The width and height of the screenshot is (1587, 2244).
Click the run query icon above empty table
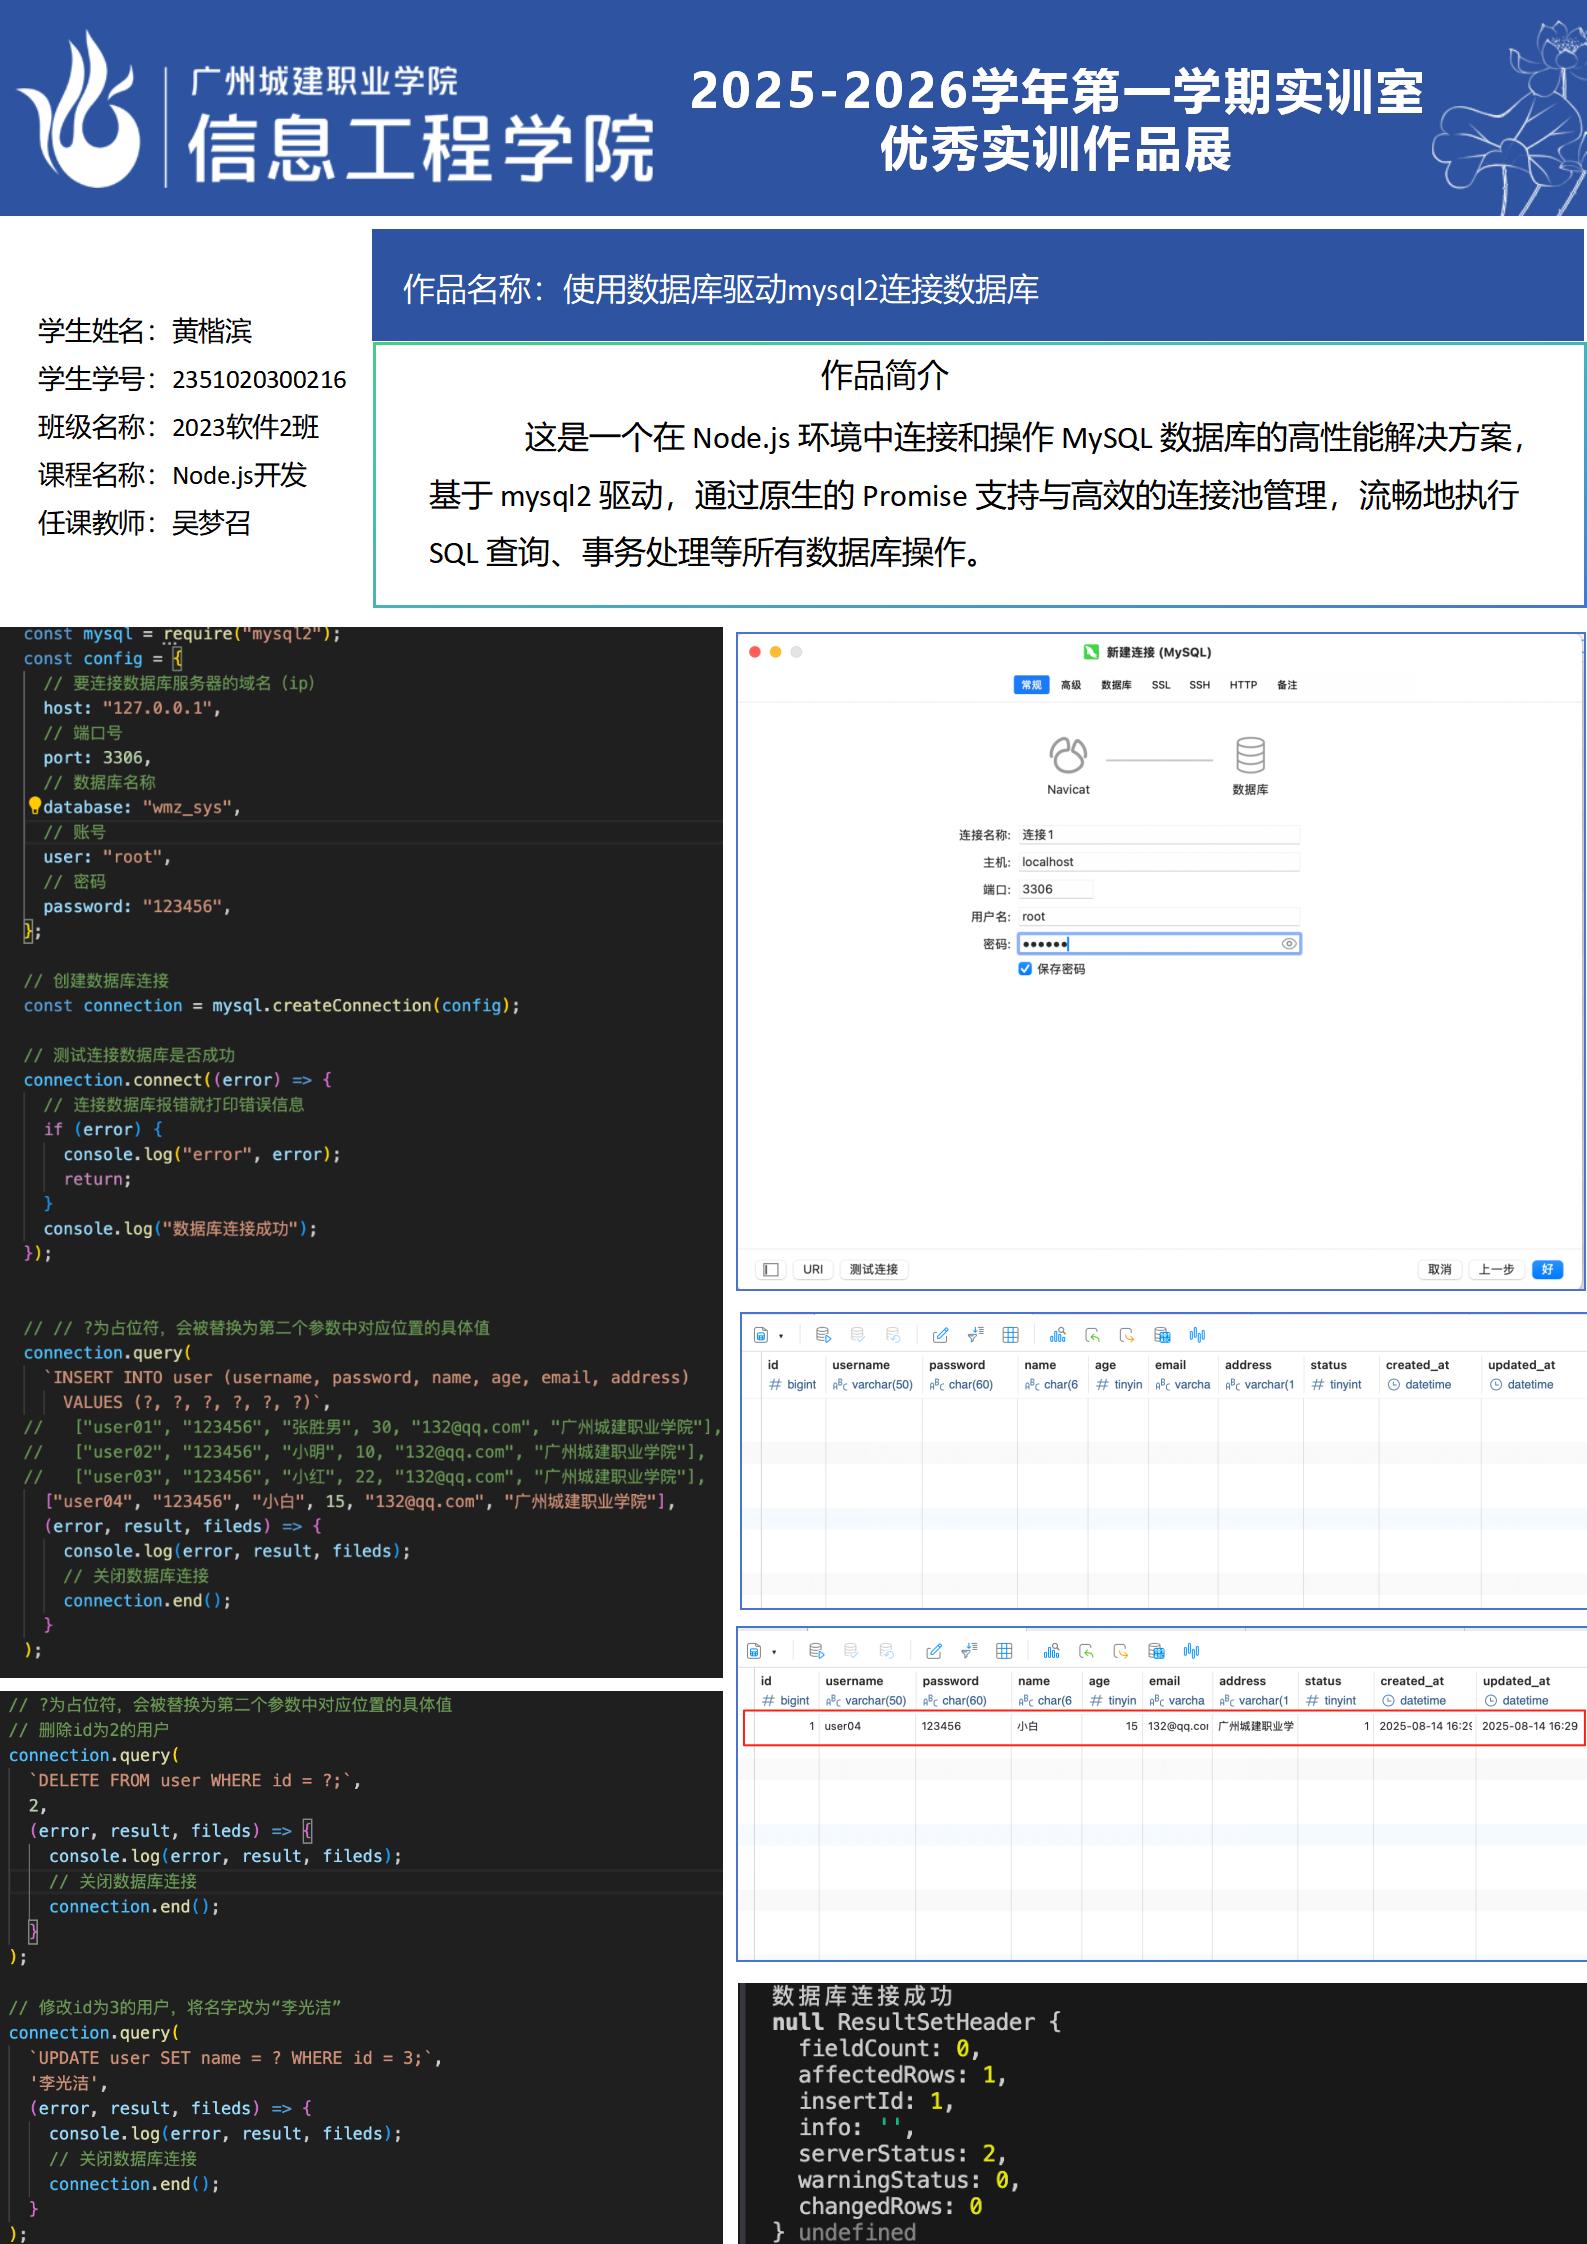click(823, 1335)
